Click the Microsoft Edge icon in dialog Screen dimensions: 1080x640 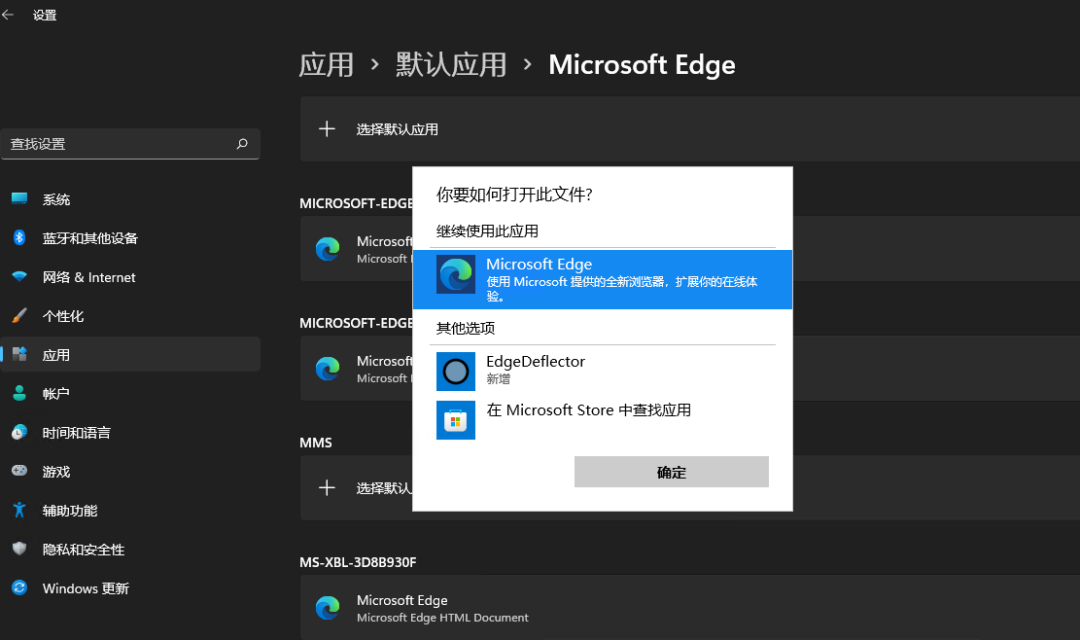[455, 274]
